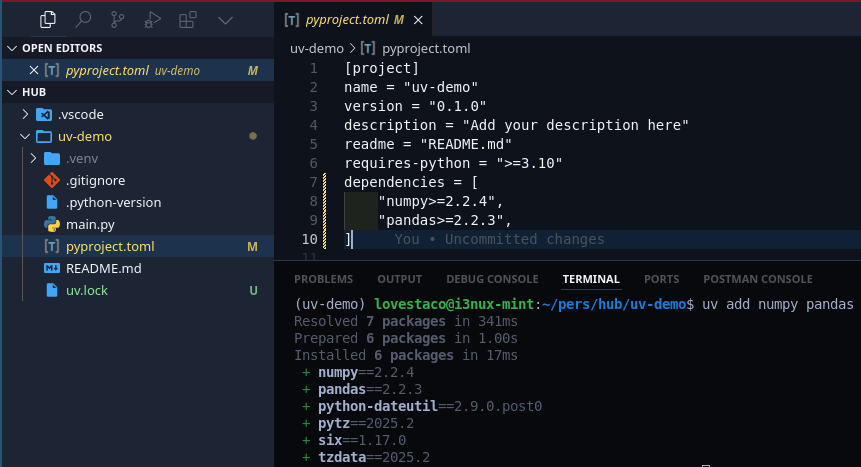The image size is (861, 467).
Task: Select the pyproject.toml editor tab
Action: (354, 20)
